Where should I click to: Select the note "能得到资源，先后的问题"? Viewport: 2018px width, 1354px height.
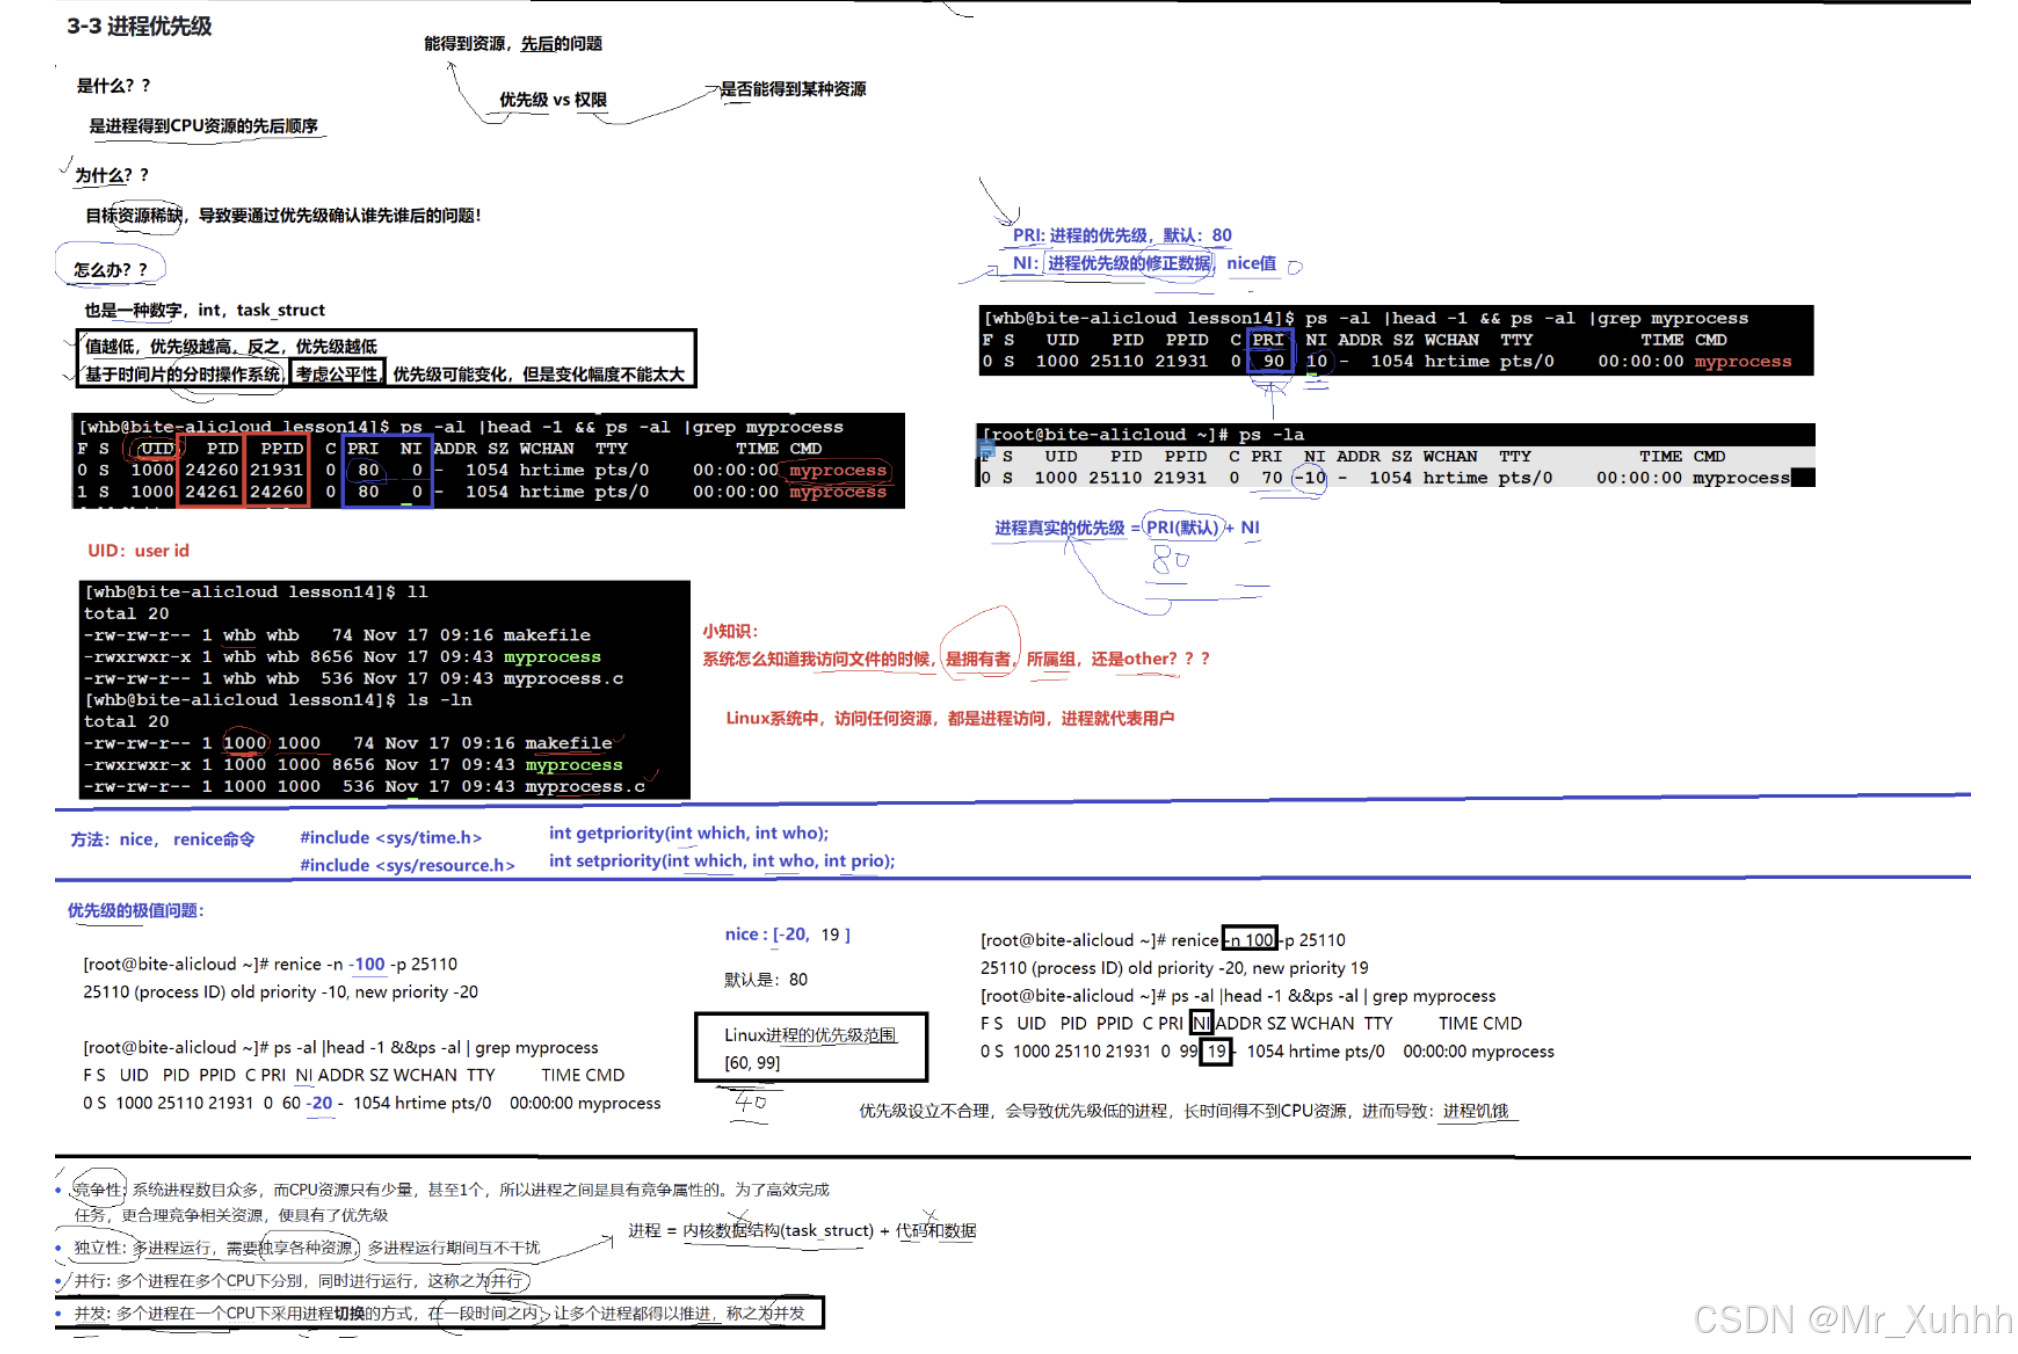[513, 43]
